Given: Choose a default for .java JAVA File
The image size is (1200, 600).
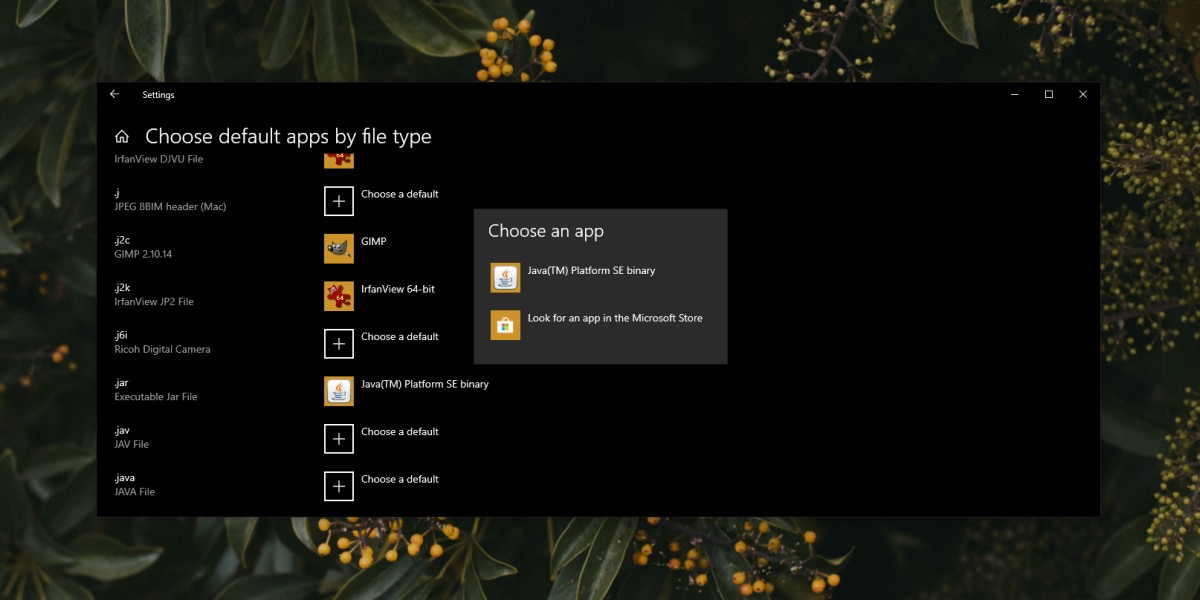Looking at the screenshot, I should [399, 479].
